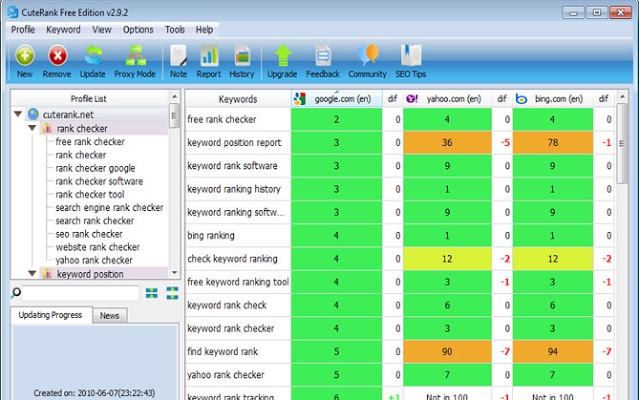Open the Help menu
The image size is (640, 400).
[x=204, y=30]
